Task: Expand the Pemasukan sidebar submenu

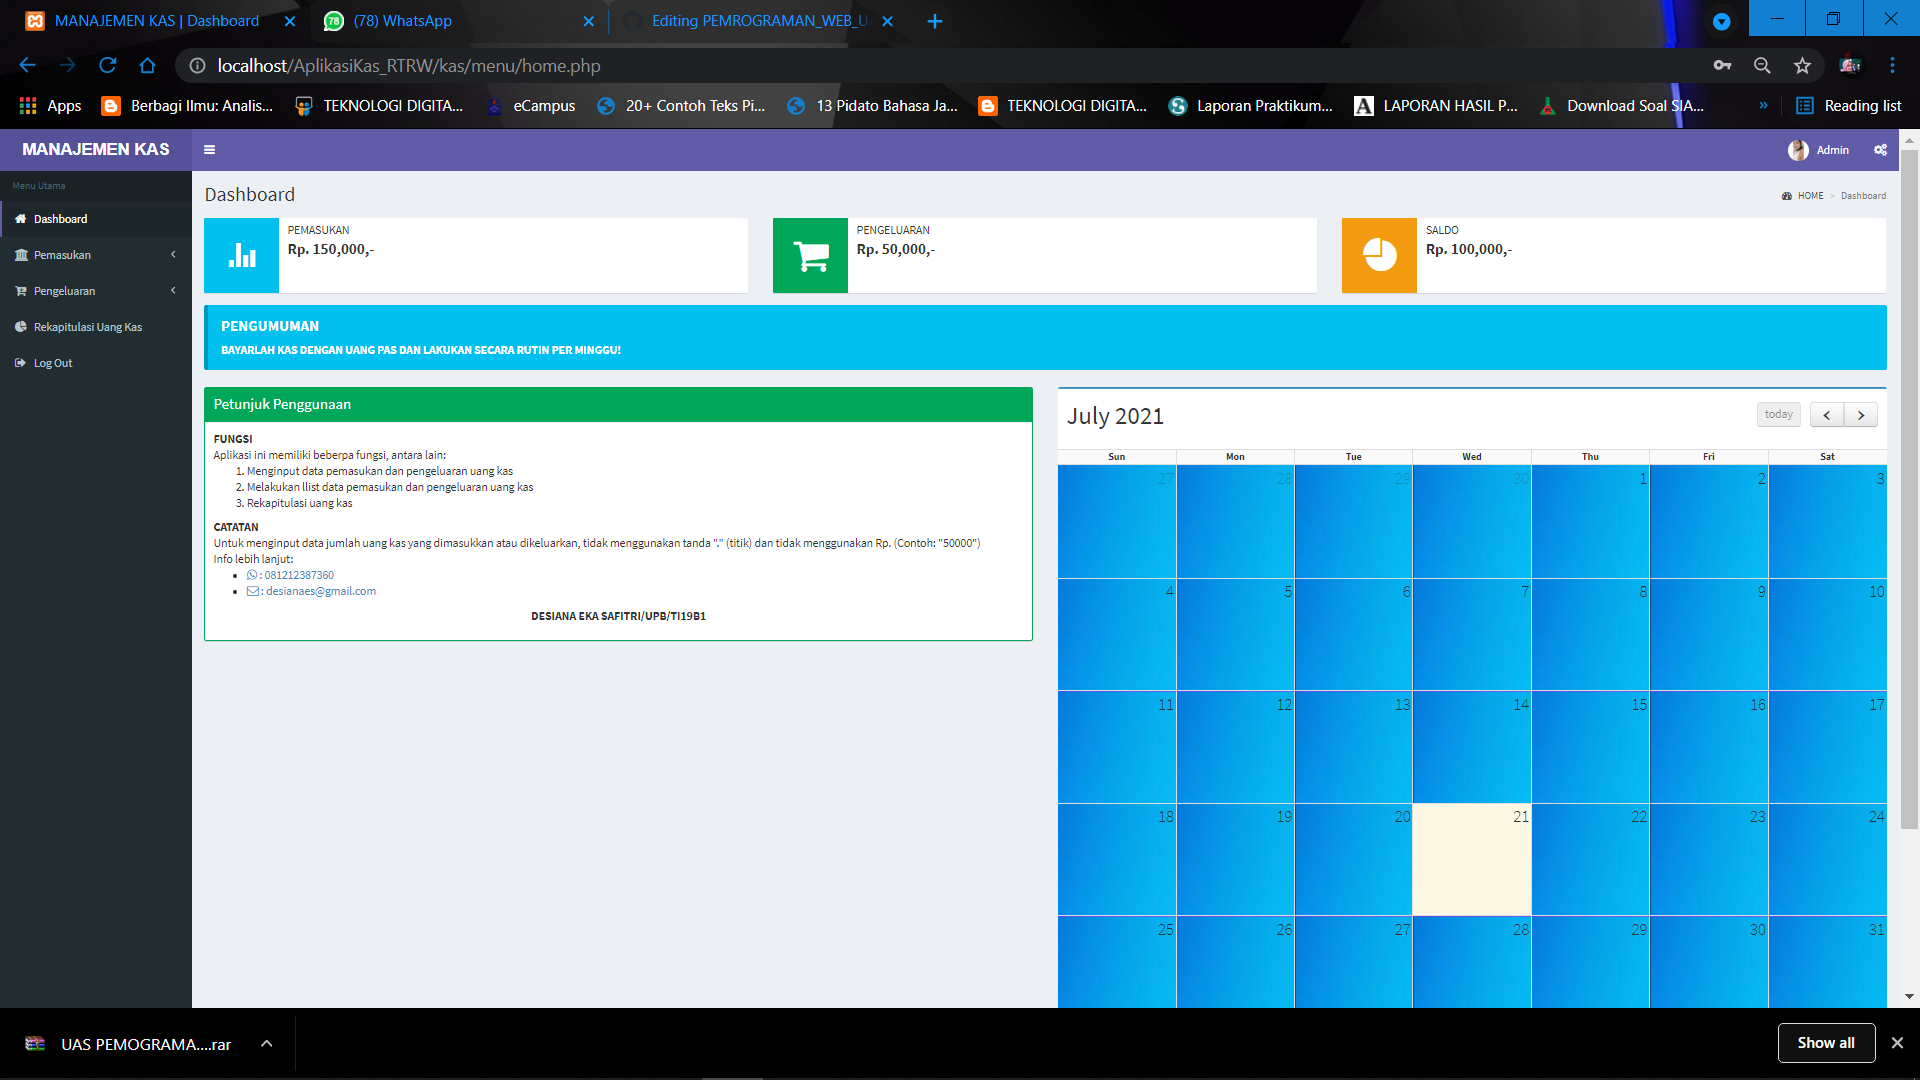Action: coord(96,255)
